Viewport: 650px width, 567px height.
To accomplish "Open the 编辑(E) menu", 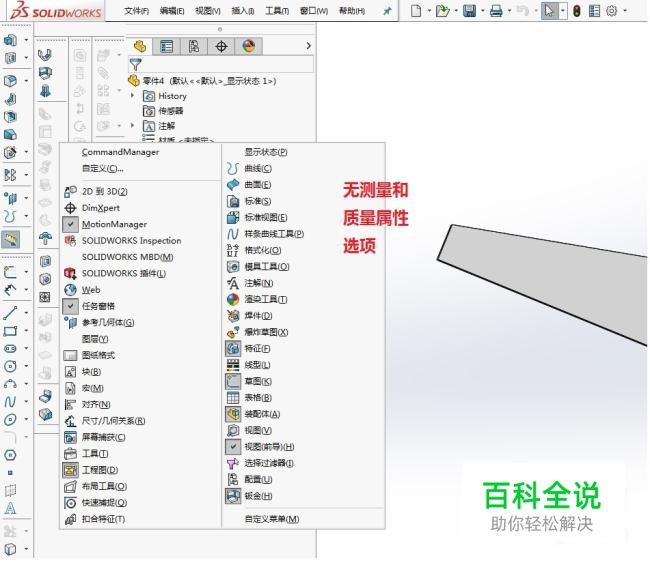I will [172, 11].
